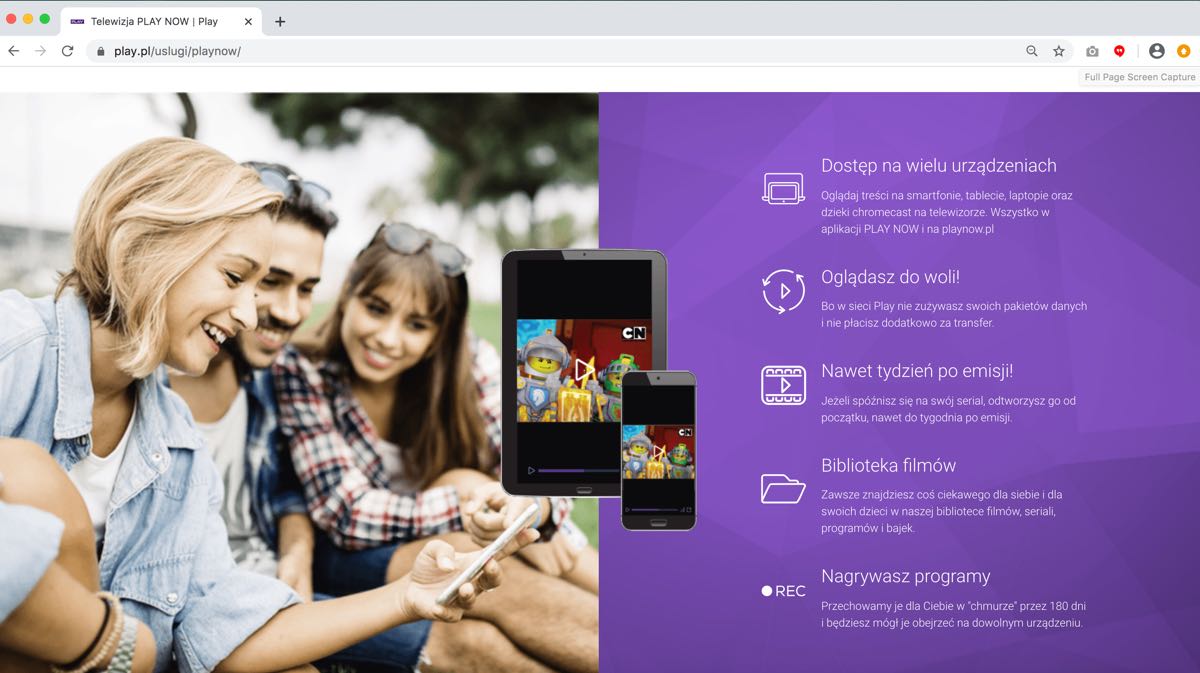Reload the current page
Viewport: 1200px width, 673px height.
click(68, 51)
